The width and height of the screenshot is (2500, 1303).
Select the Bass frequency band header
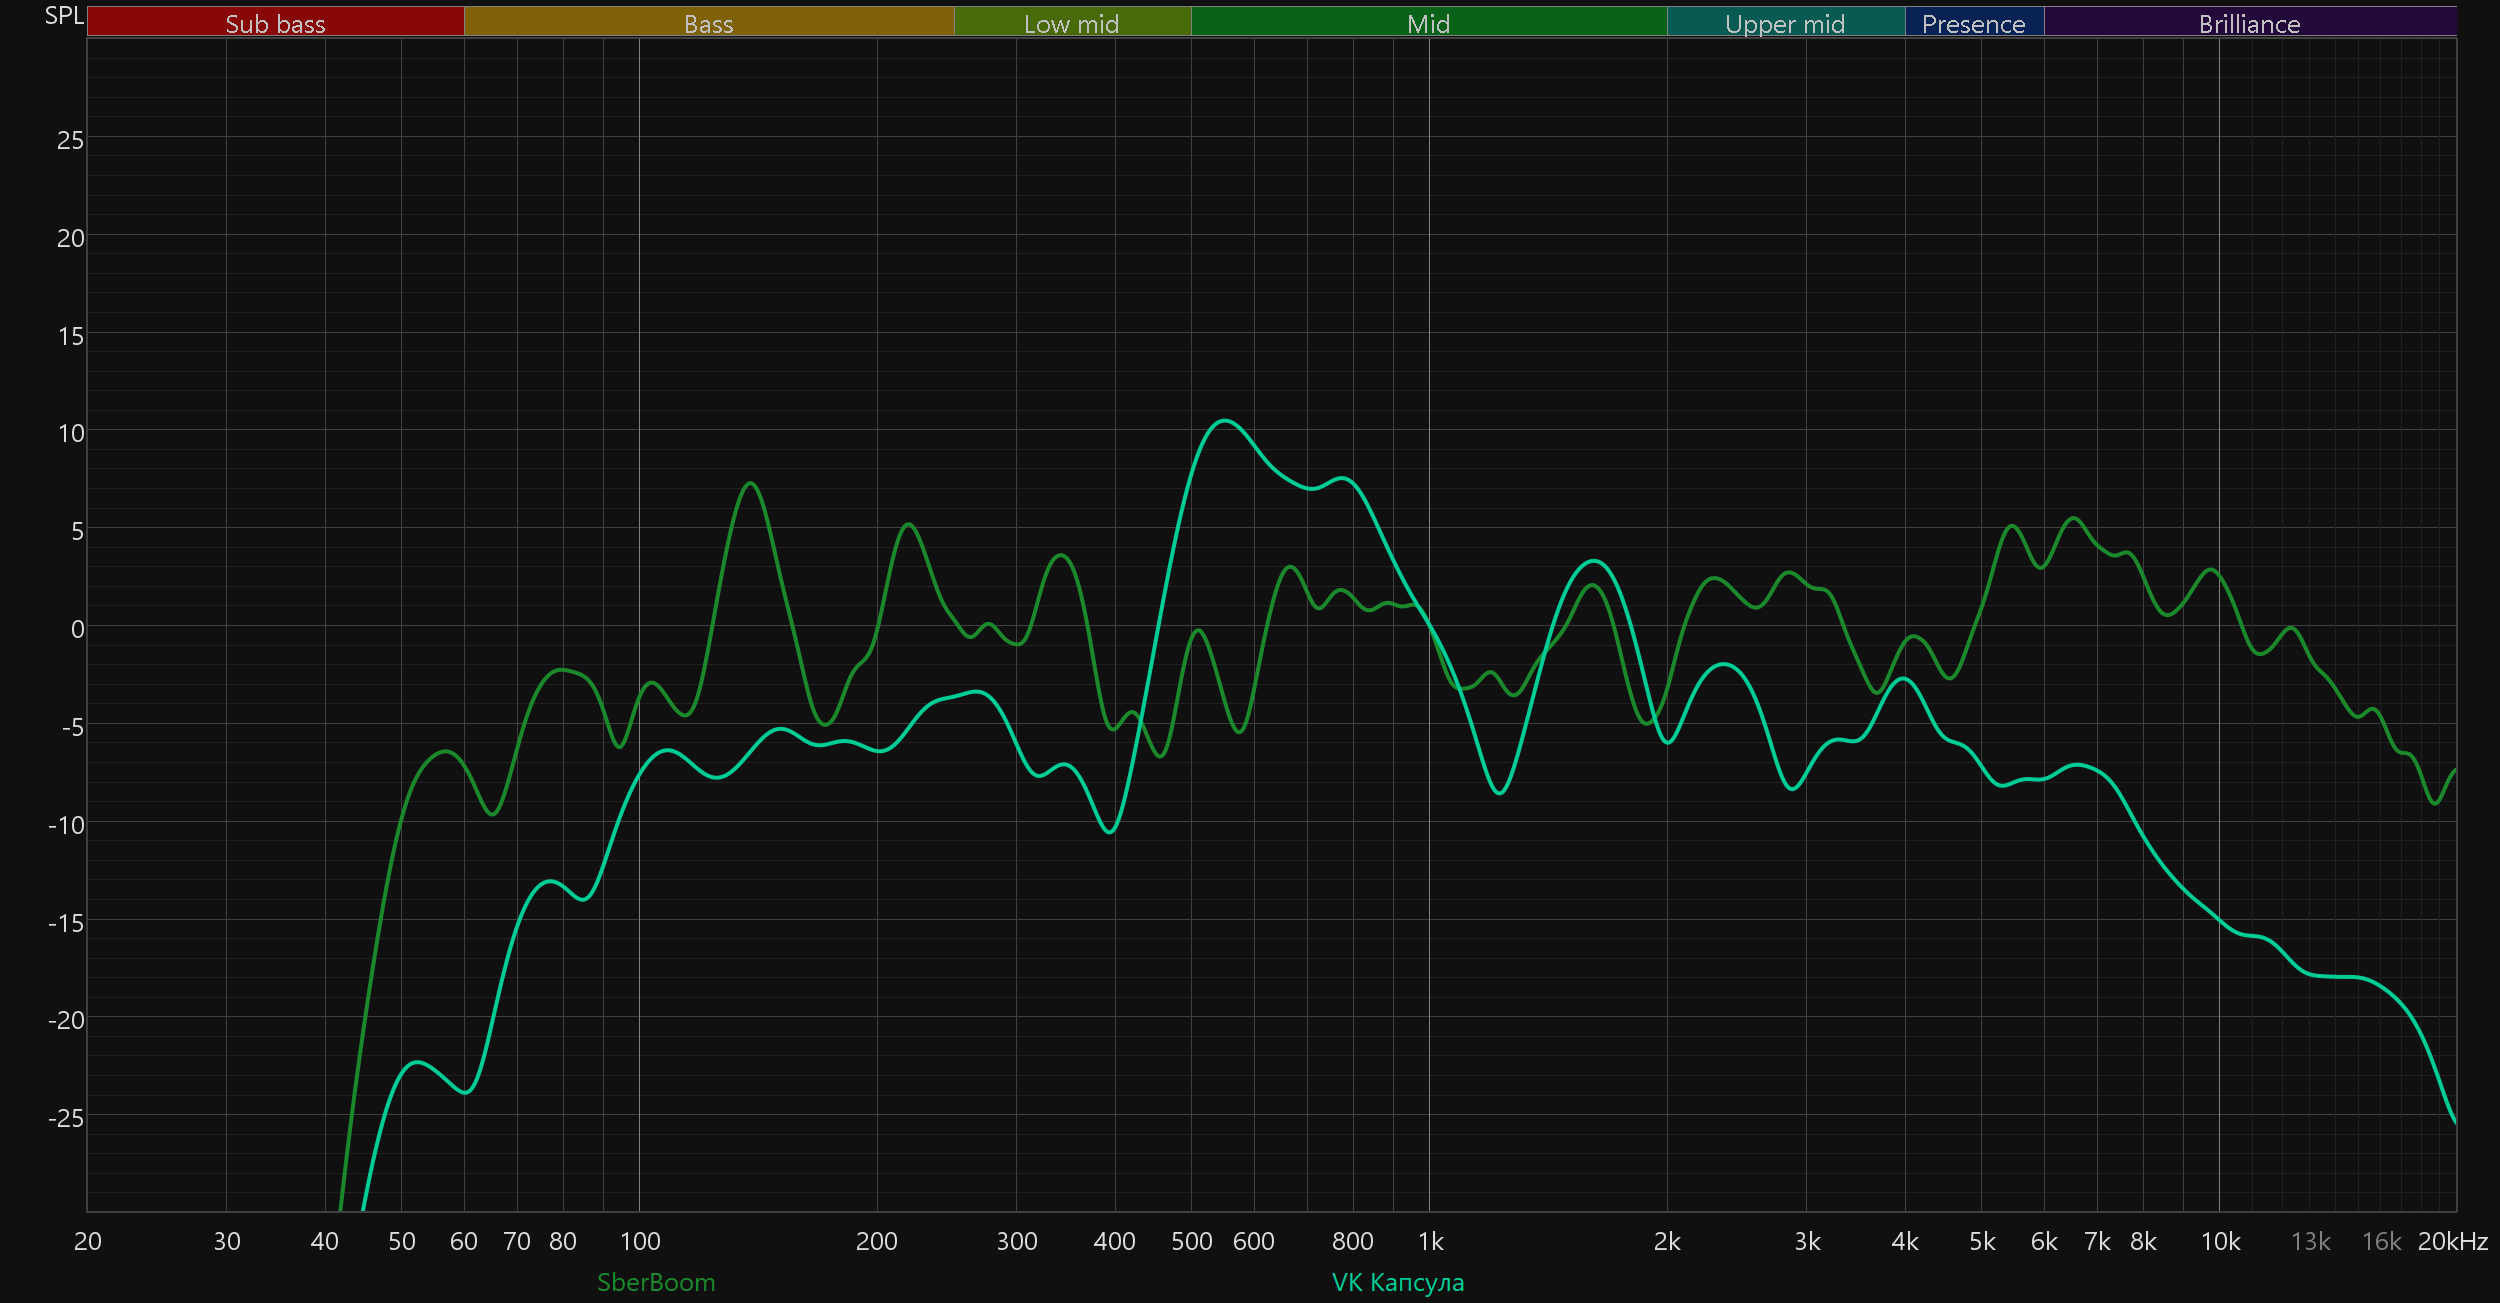tap(708, 23)
